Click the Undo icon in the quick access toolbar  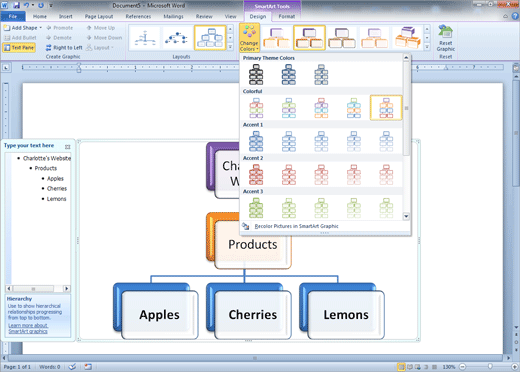pos(27,5)
